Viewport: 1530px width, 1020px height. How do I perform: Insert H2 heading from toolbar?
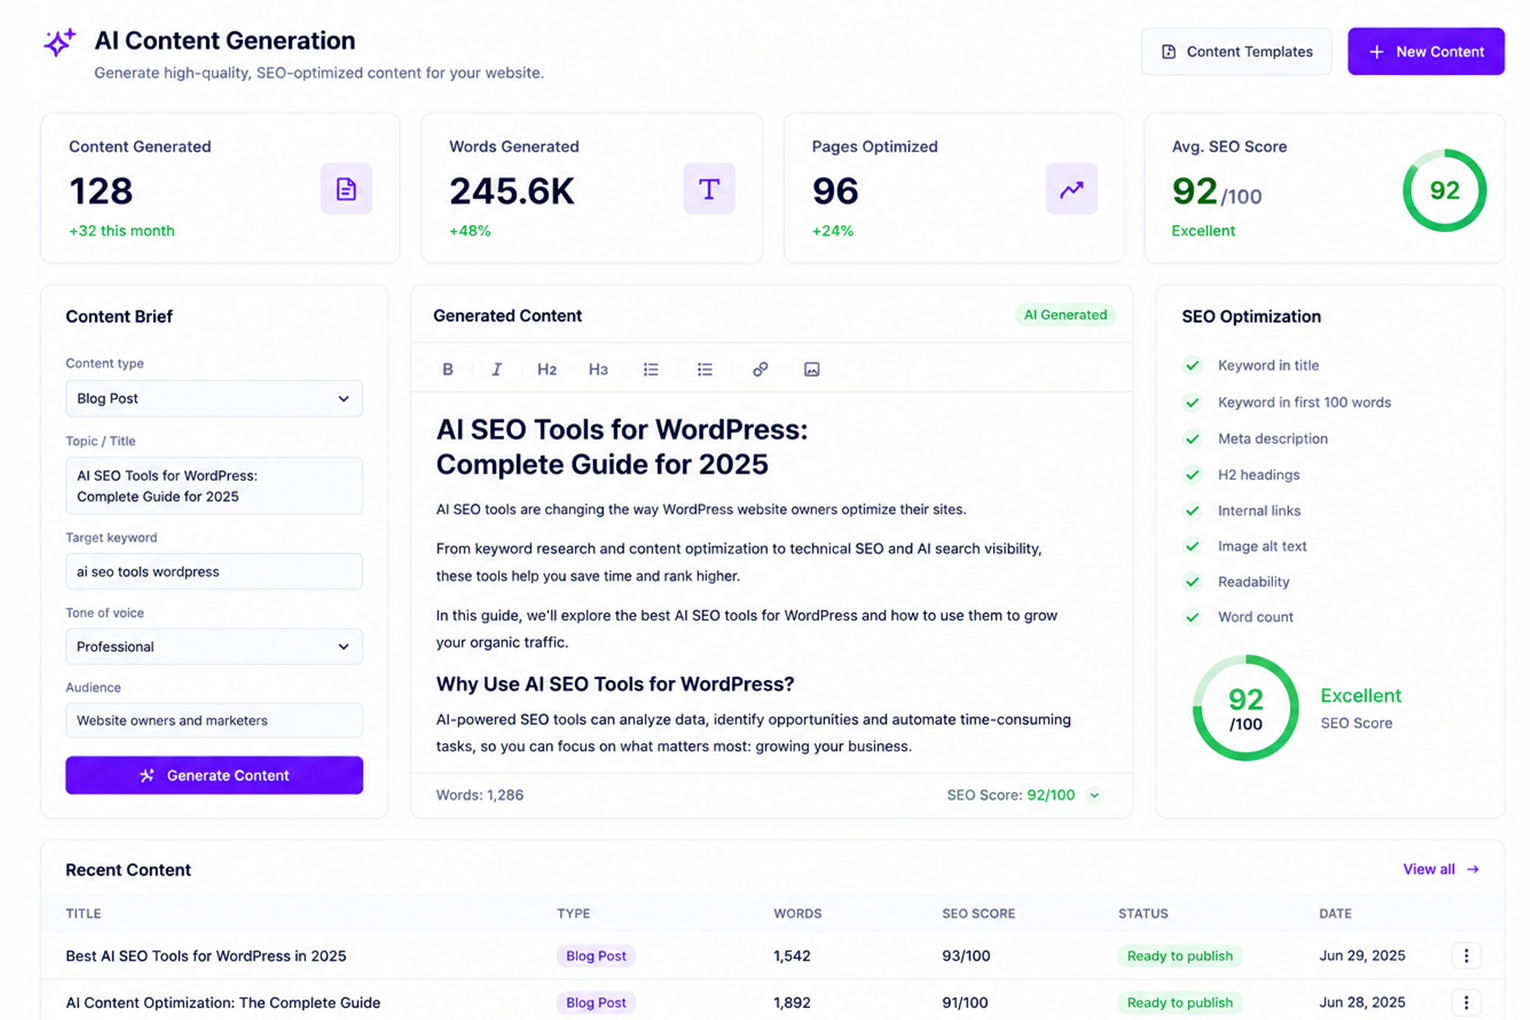(546, 369)
